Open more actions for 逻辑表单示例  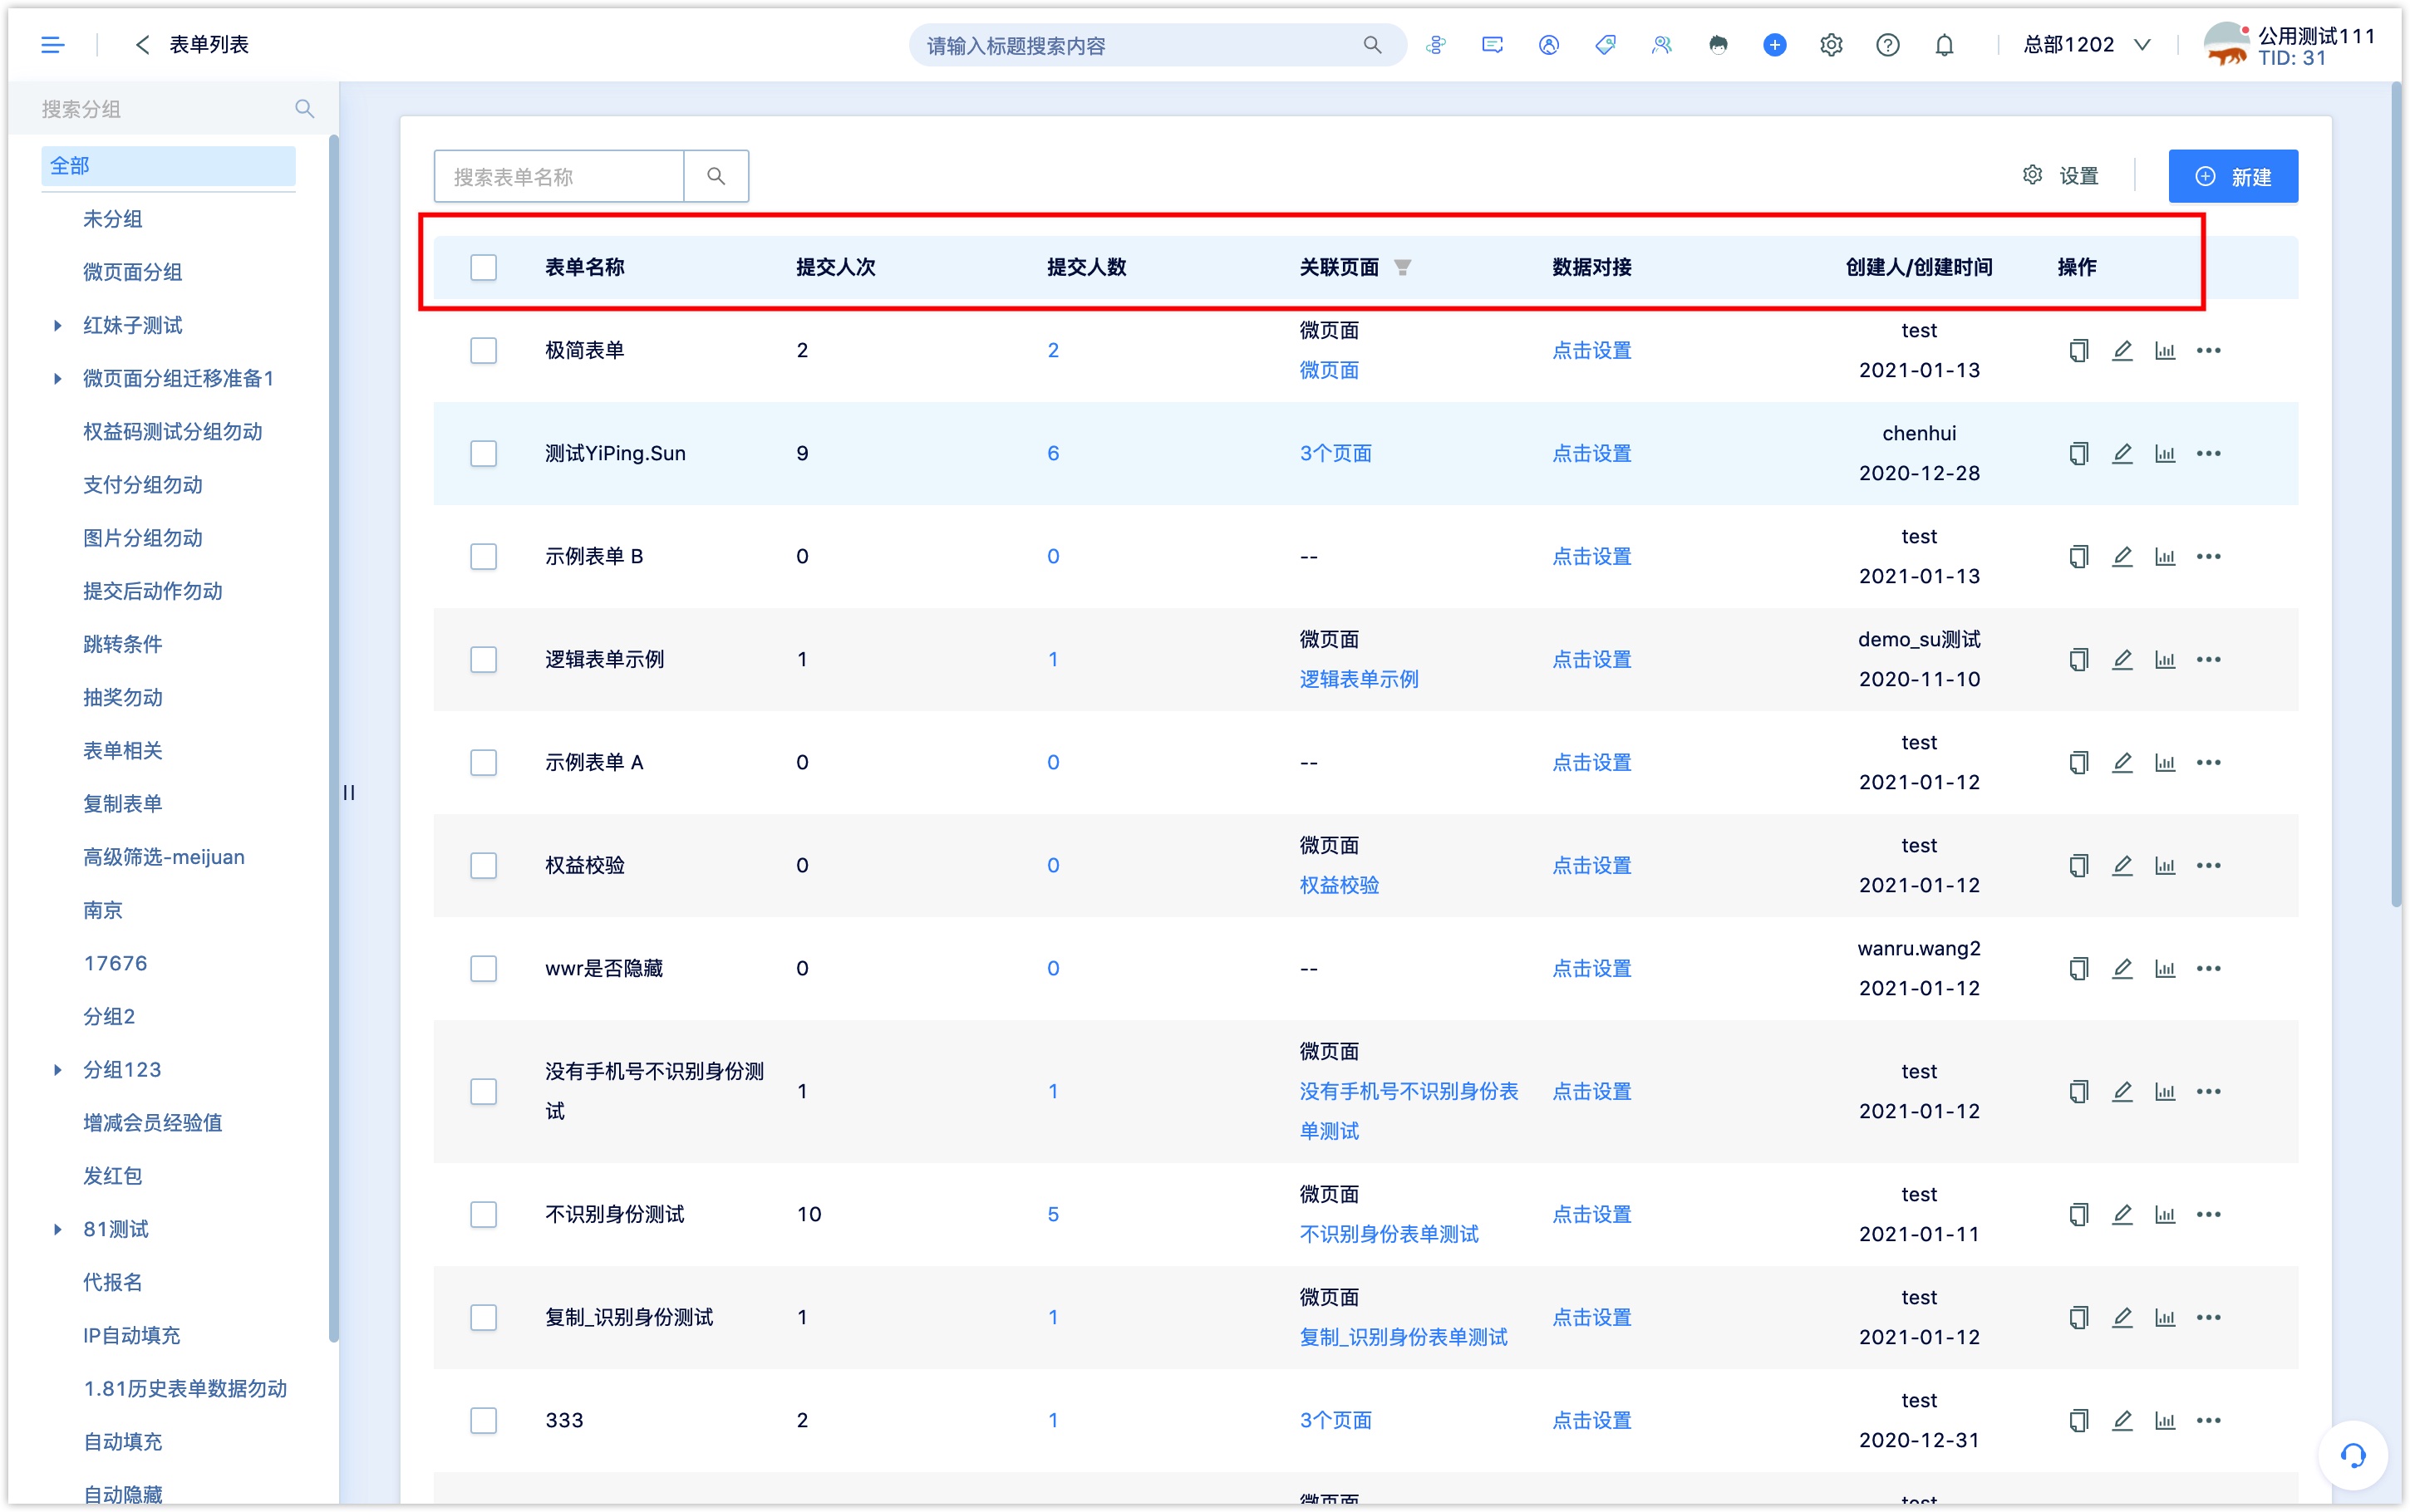click(x=2208, y=659)
